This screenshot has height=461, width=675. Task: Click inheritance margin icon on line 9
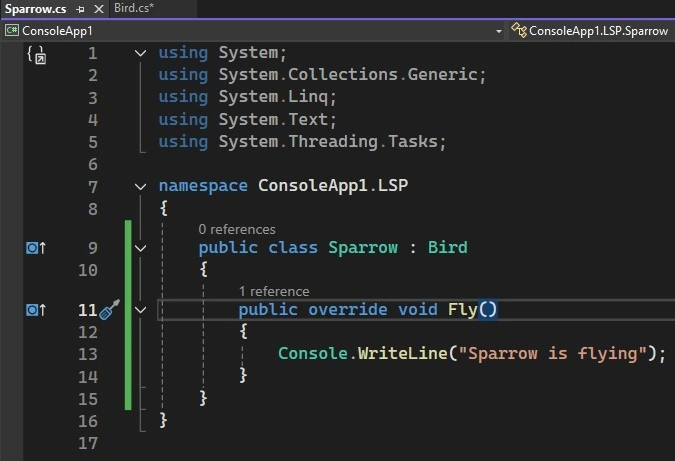tap(36, 248)
